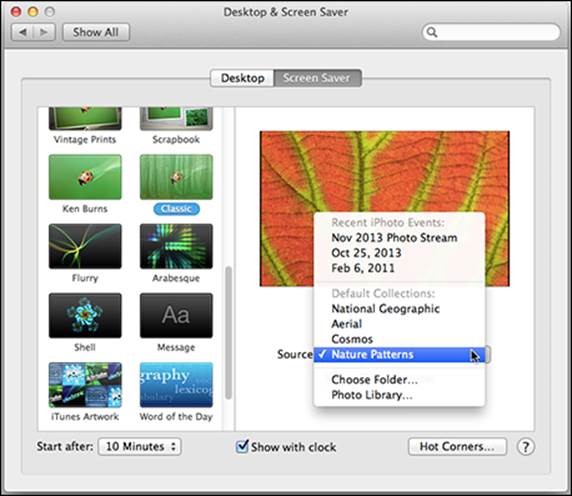The width and height of the screenshot is (572, 496).
Task: Open the Hot Corners settings
Action: point(457,446)
